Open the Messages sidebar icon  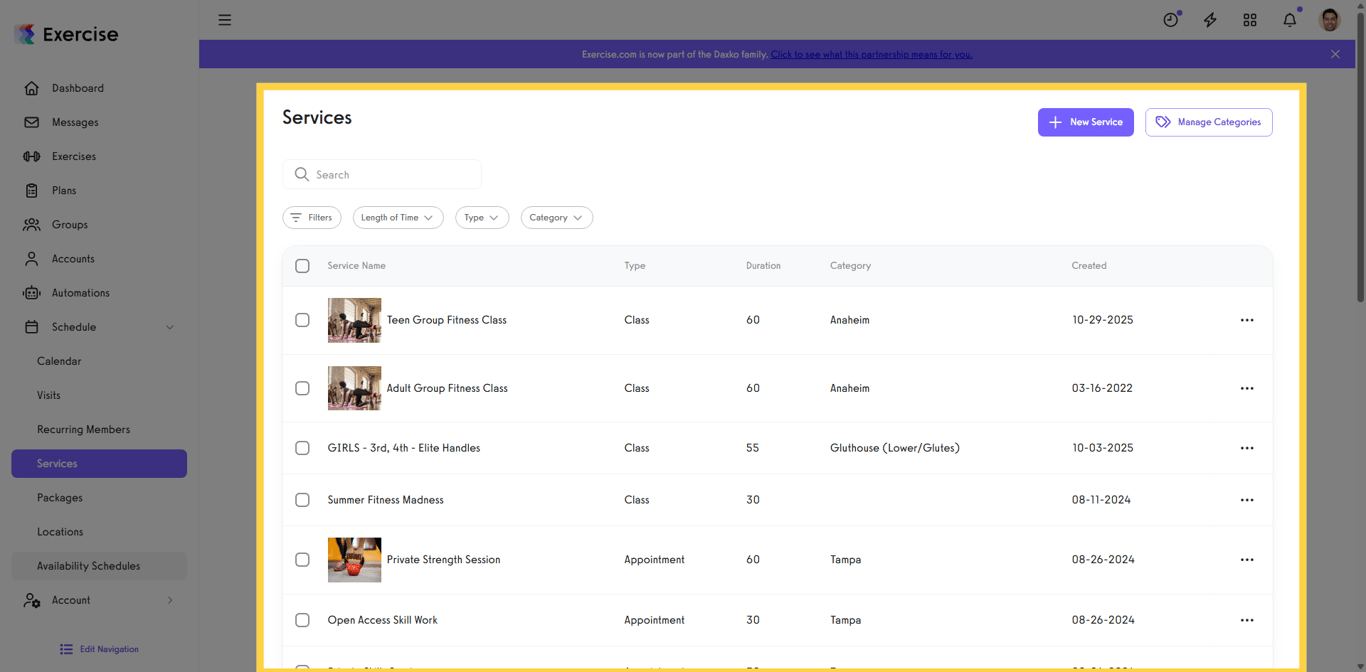pyautogui.click(x=32, y=122)
